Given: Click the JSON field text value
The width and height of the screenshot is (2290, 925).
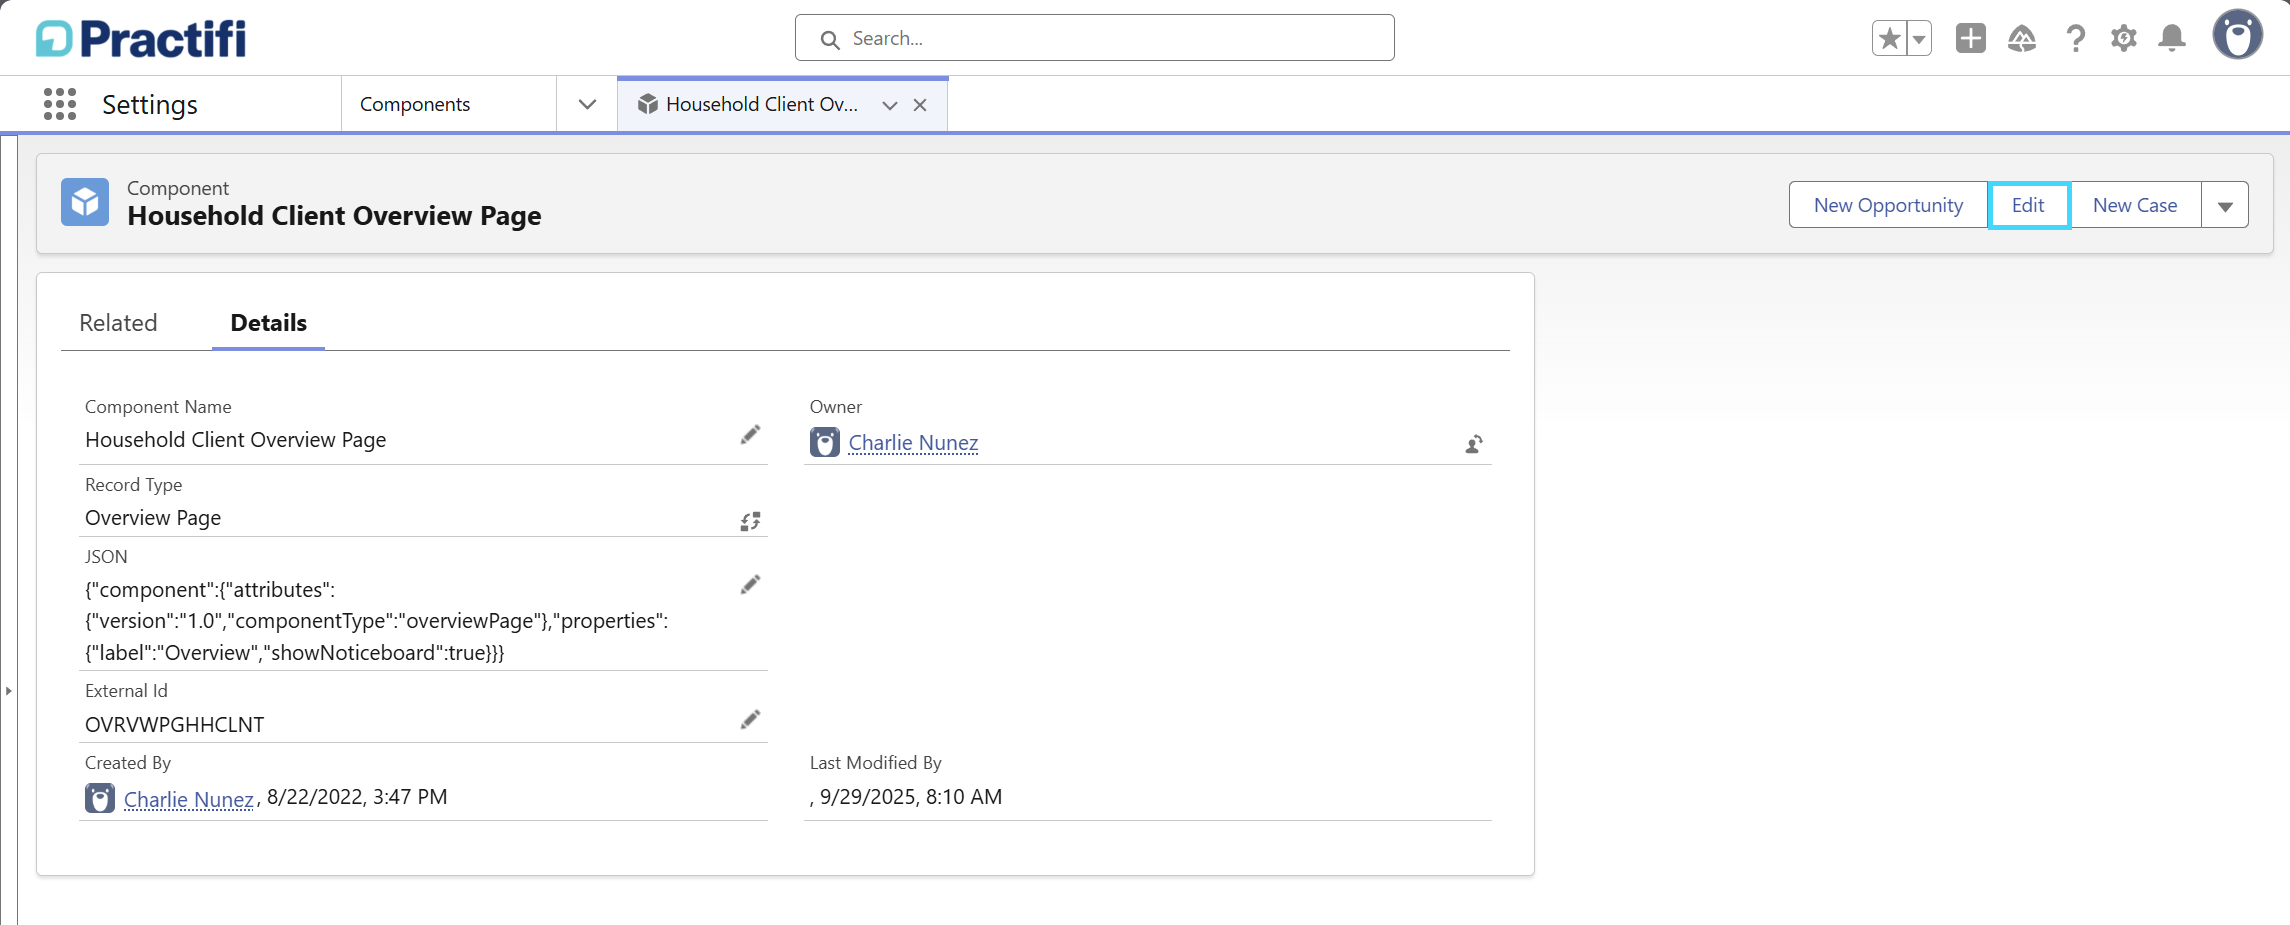Looking at the screenshot, I should (x=377, y=621).
